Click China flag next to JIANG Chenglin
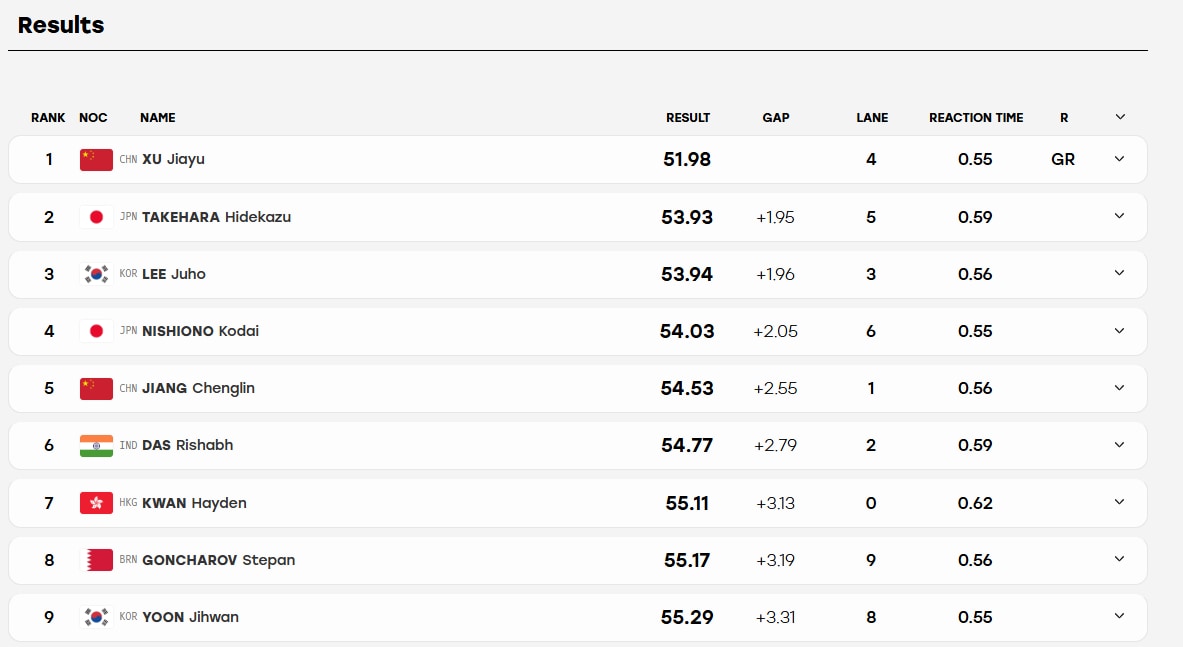 pyautogui.click(x=96, y=388)
